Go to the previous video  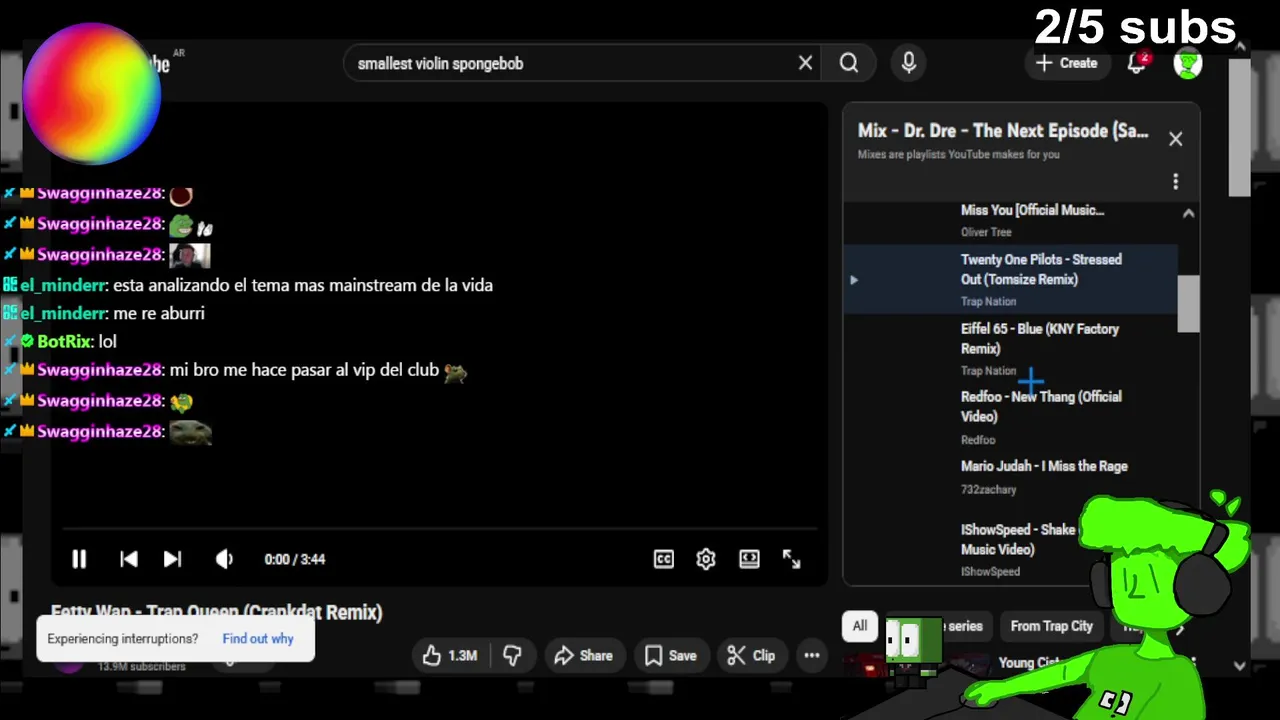(129, 559)
